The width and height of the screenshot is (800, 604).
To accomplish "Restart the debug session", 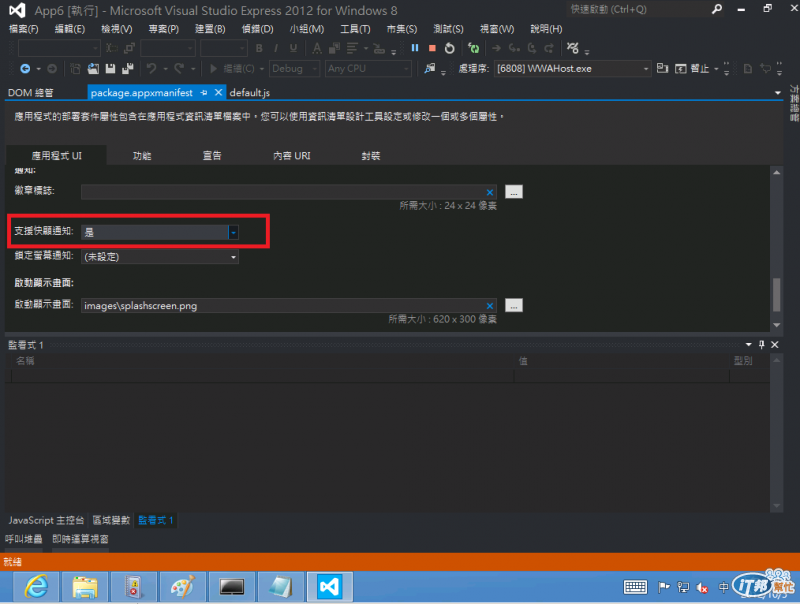I will pos(449,48).
